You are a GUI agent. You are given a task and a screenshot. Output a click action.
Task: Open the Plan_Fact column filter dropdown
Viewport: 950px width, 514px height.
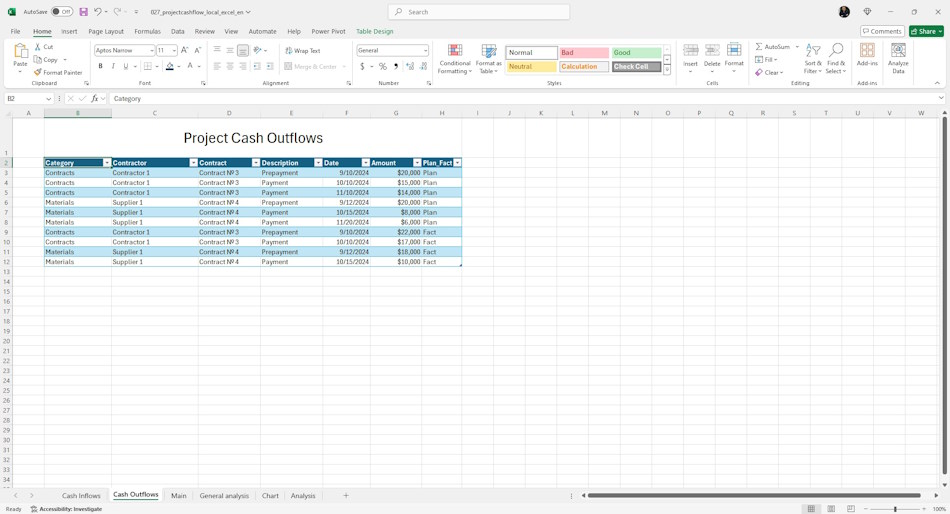[x=457, y=162]
